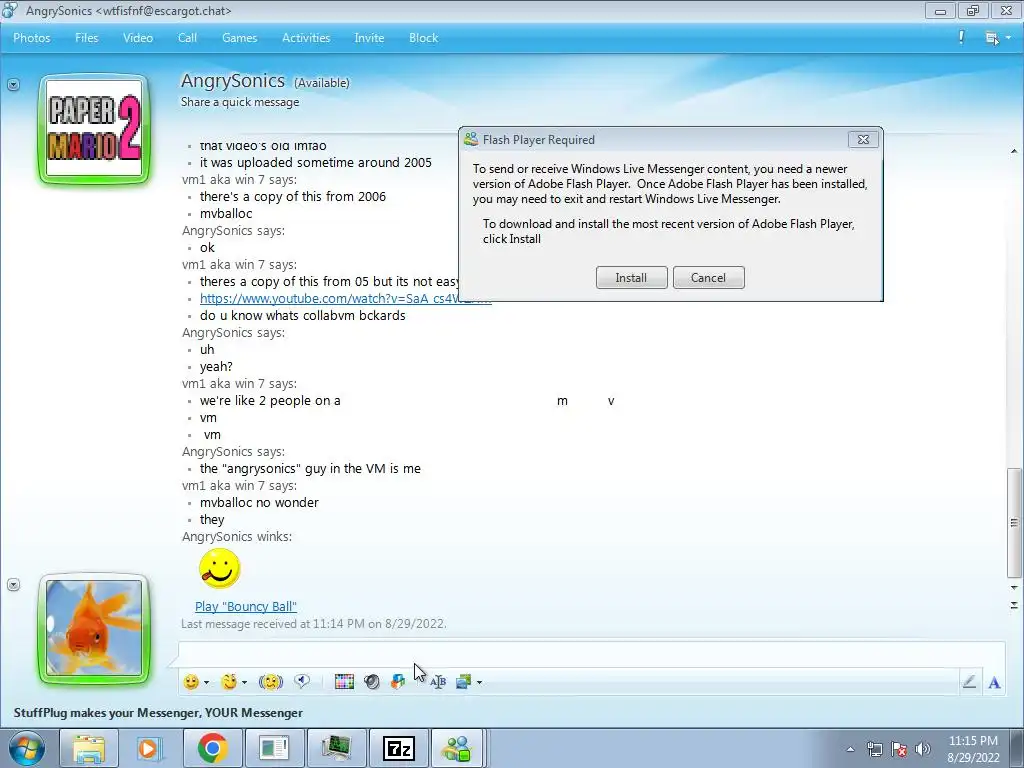Click the wink face icon
This screenshot has height=768, width=1024.
(x=229, y=682)
